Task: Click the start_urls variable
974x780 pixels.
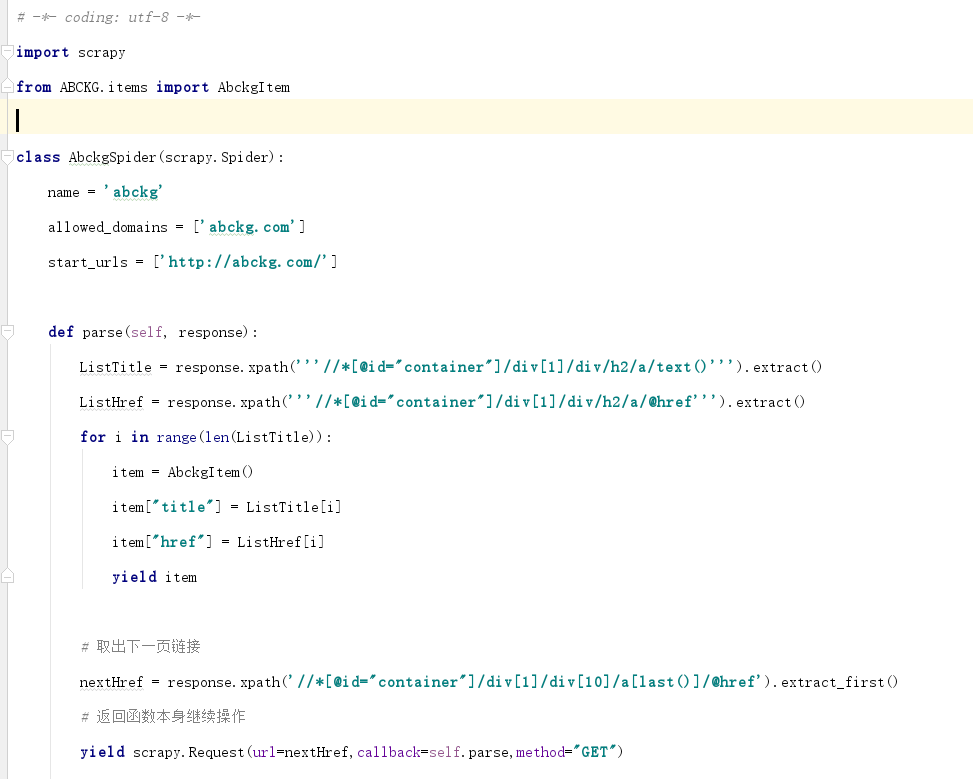Action: click(x=88, y=262)
